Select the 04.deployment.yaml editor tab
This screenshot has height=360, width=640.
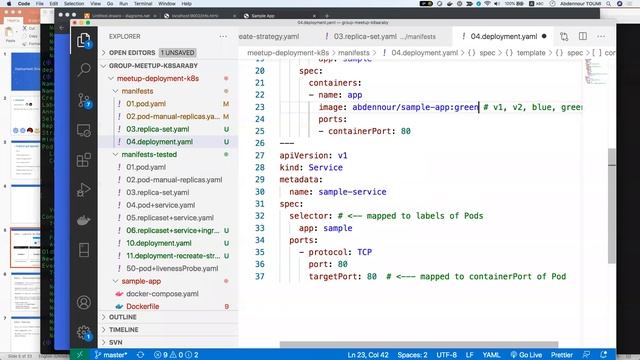click(504, 36)
